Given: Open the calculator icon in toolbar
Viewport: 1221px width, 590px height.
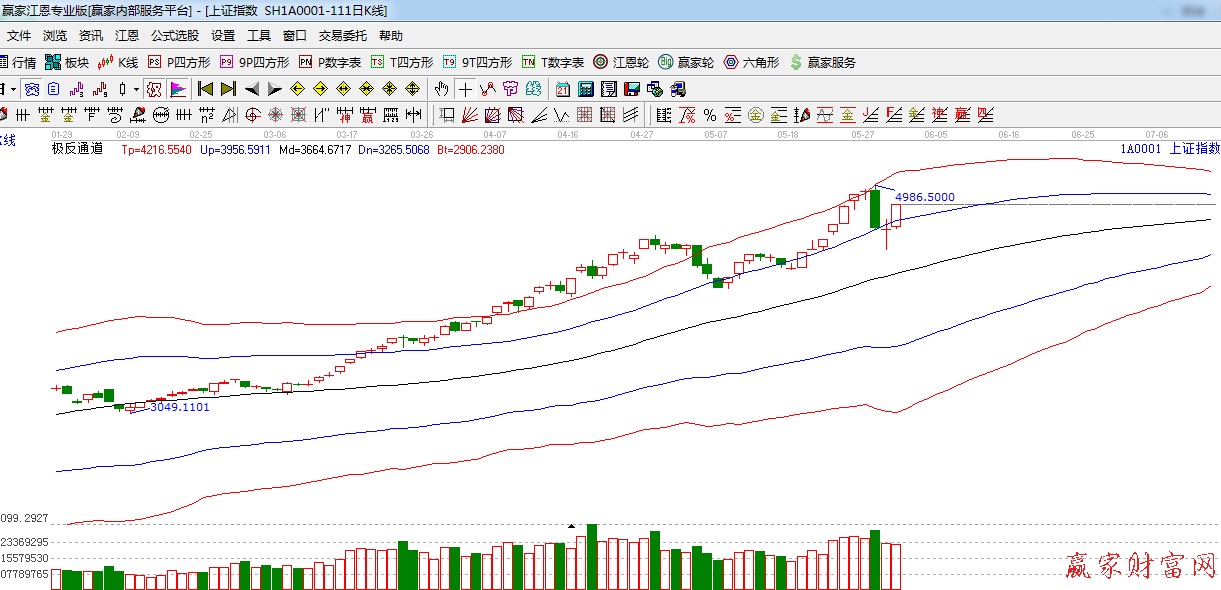Looking at the screenshot, I should pos(586,89).
